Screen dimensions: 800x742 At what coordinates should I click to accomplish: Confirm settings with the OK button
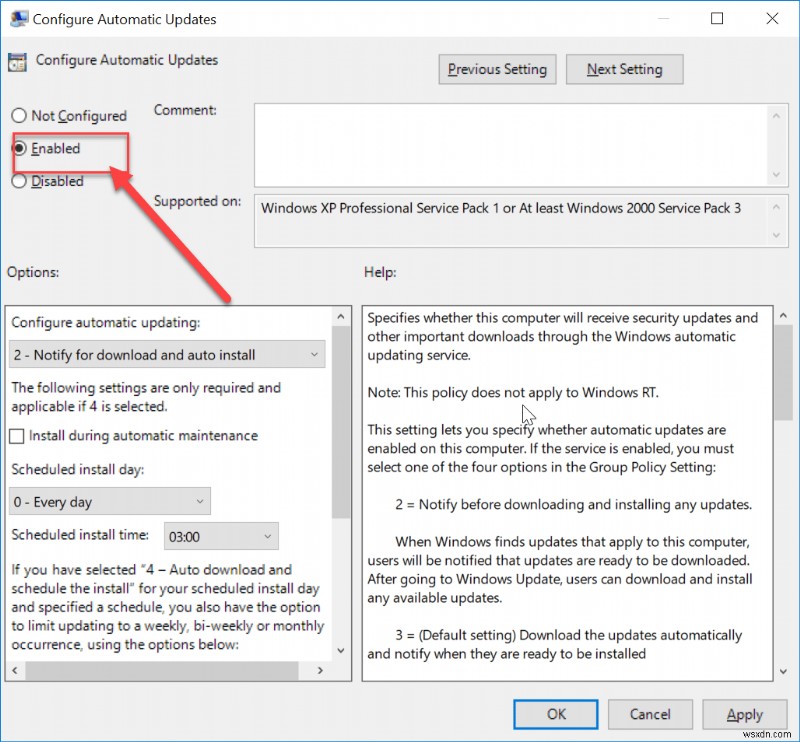click(x=555, y=714)
